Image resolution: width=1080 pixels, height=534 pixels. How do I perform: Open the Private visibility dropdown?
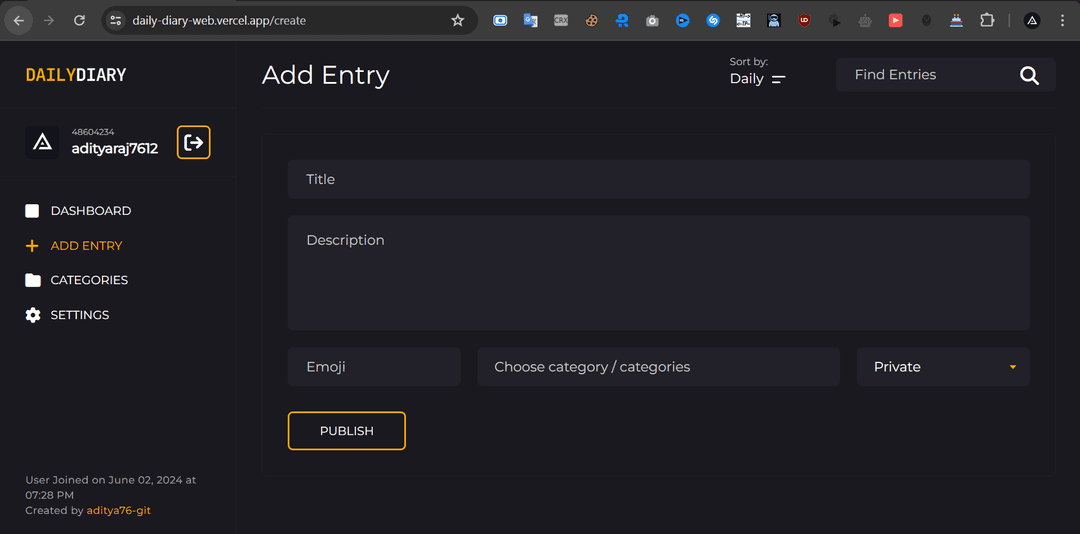click(943, 367)
